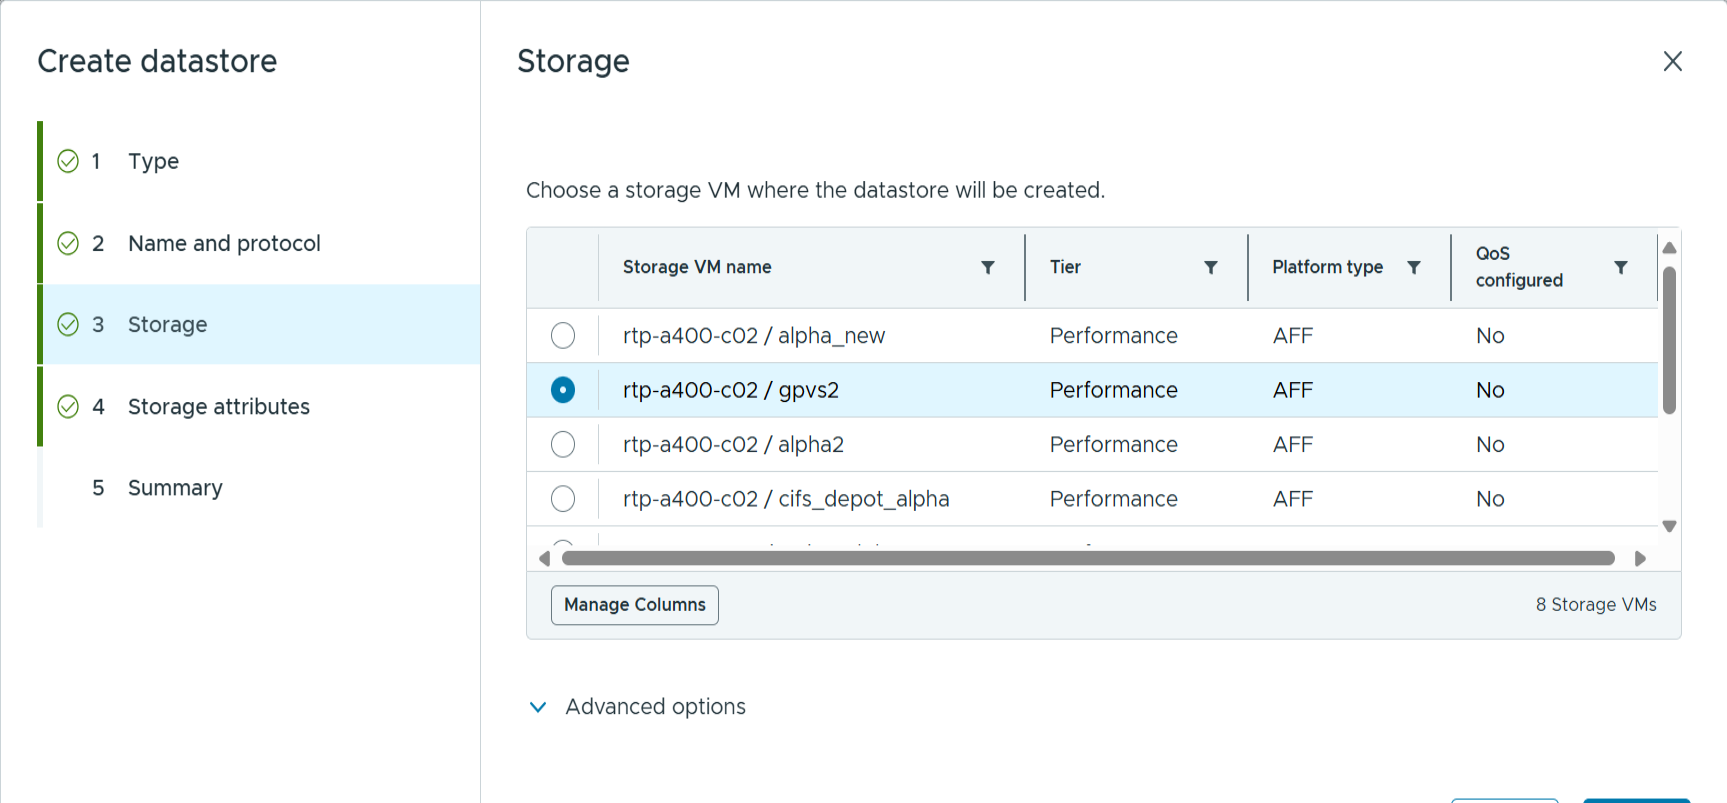Select the cifs_depot_alpha radio button

click(563, 498)
